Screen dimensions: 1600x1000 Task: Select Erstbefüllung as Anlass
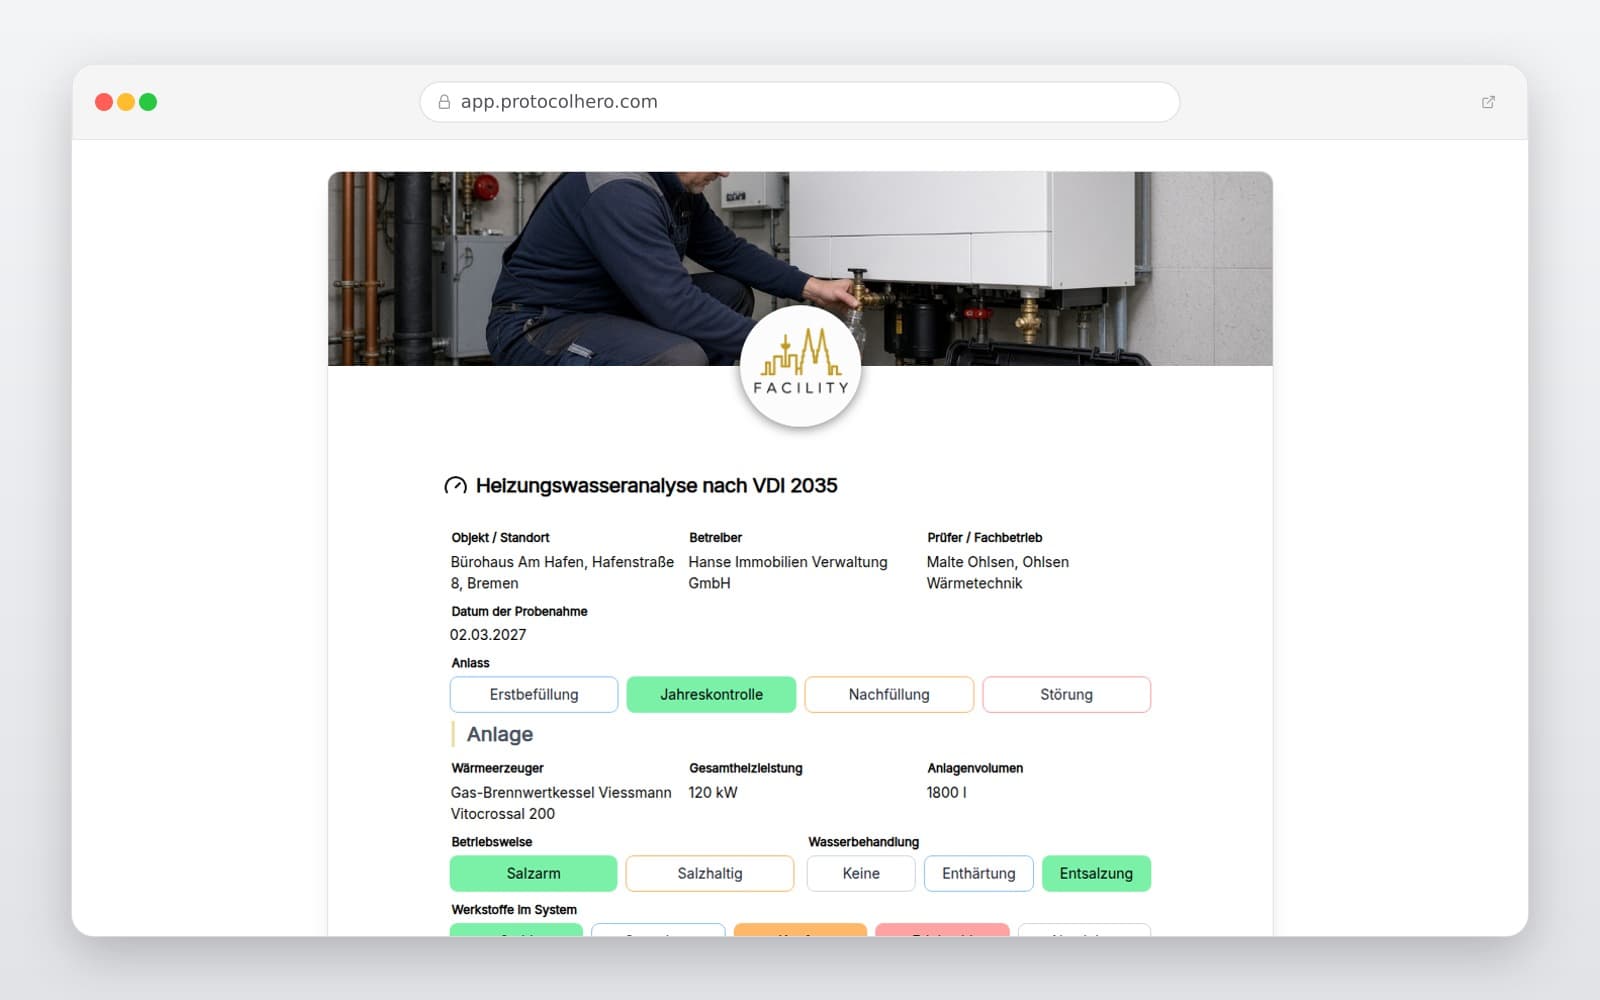534,694
